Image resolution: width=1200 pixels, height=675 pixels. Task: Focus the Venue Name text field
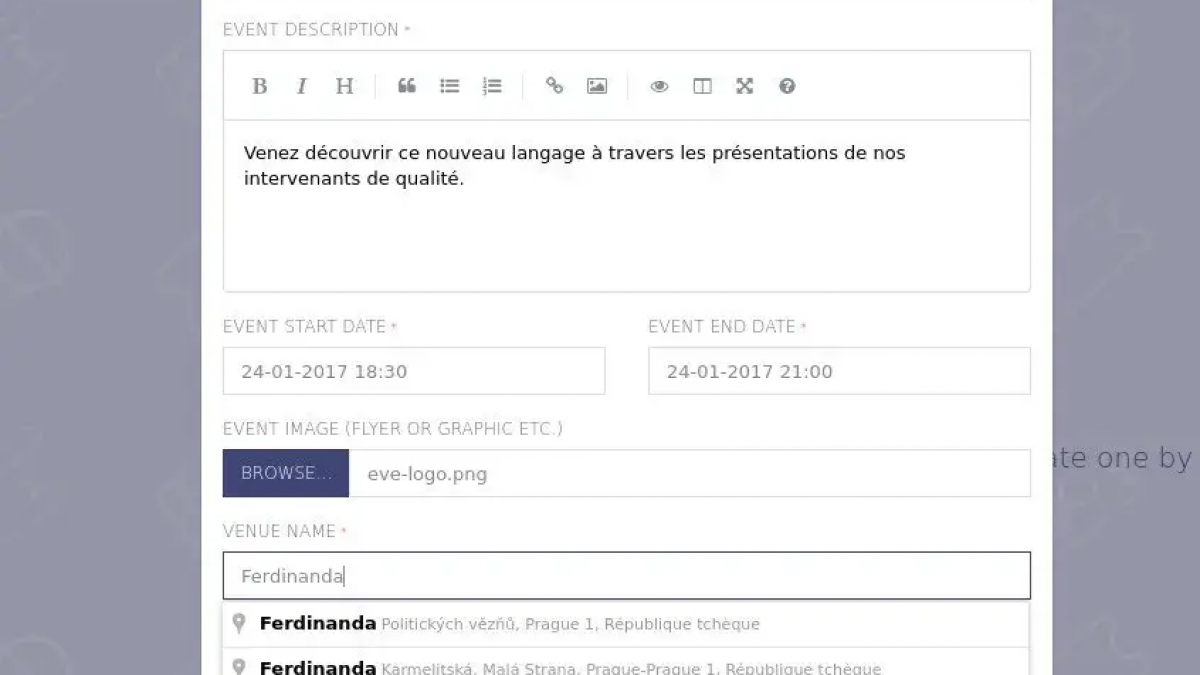pyautogui.click(x=626, y=576)
